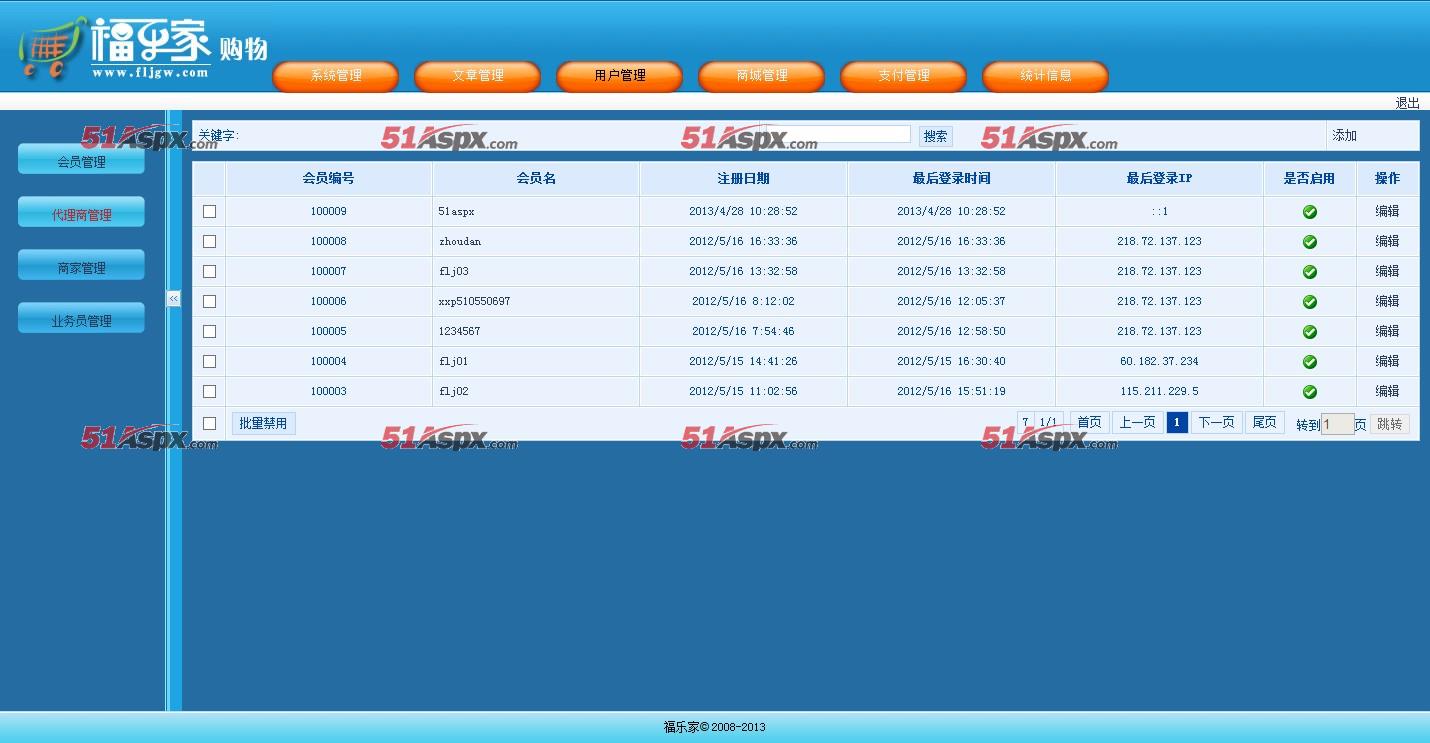Image resolution: width=1430 pixels, height=743 pixels.
Task: Click the 福乐家 shopping cart logo
Action: point(142,48)
